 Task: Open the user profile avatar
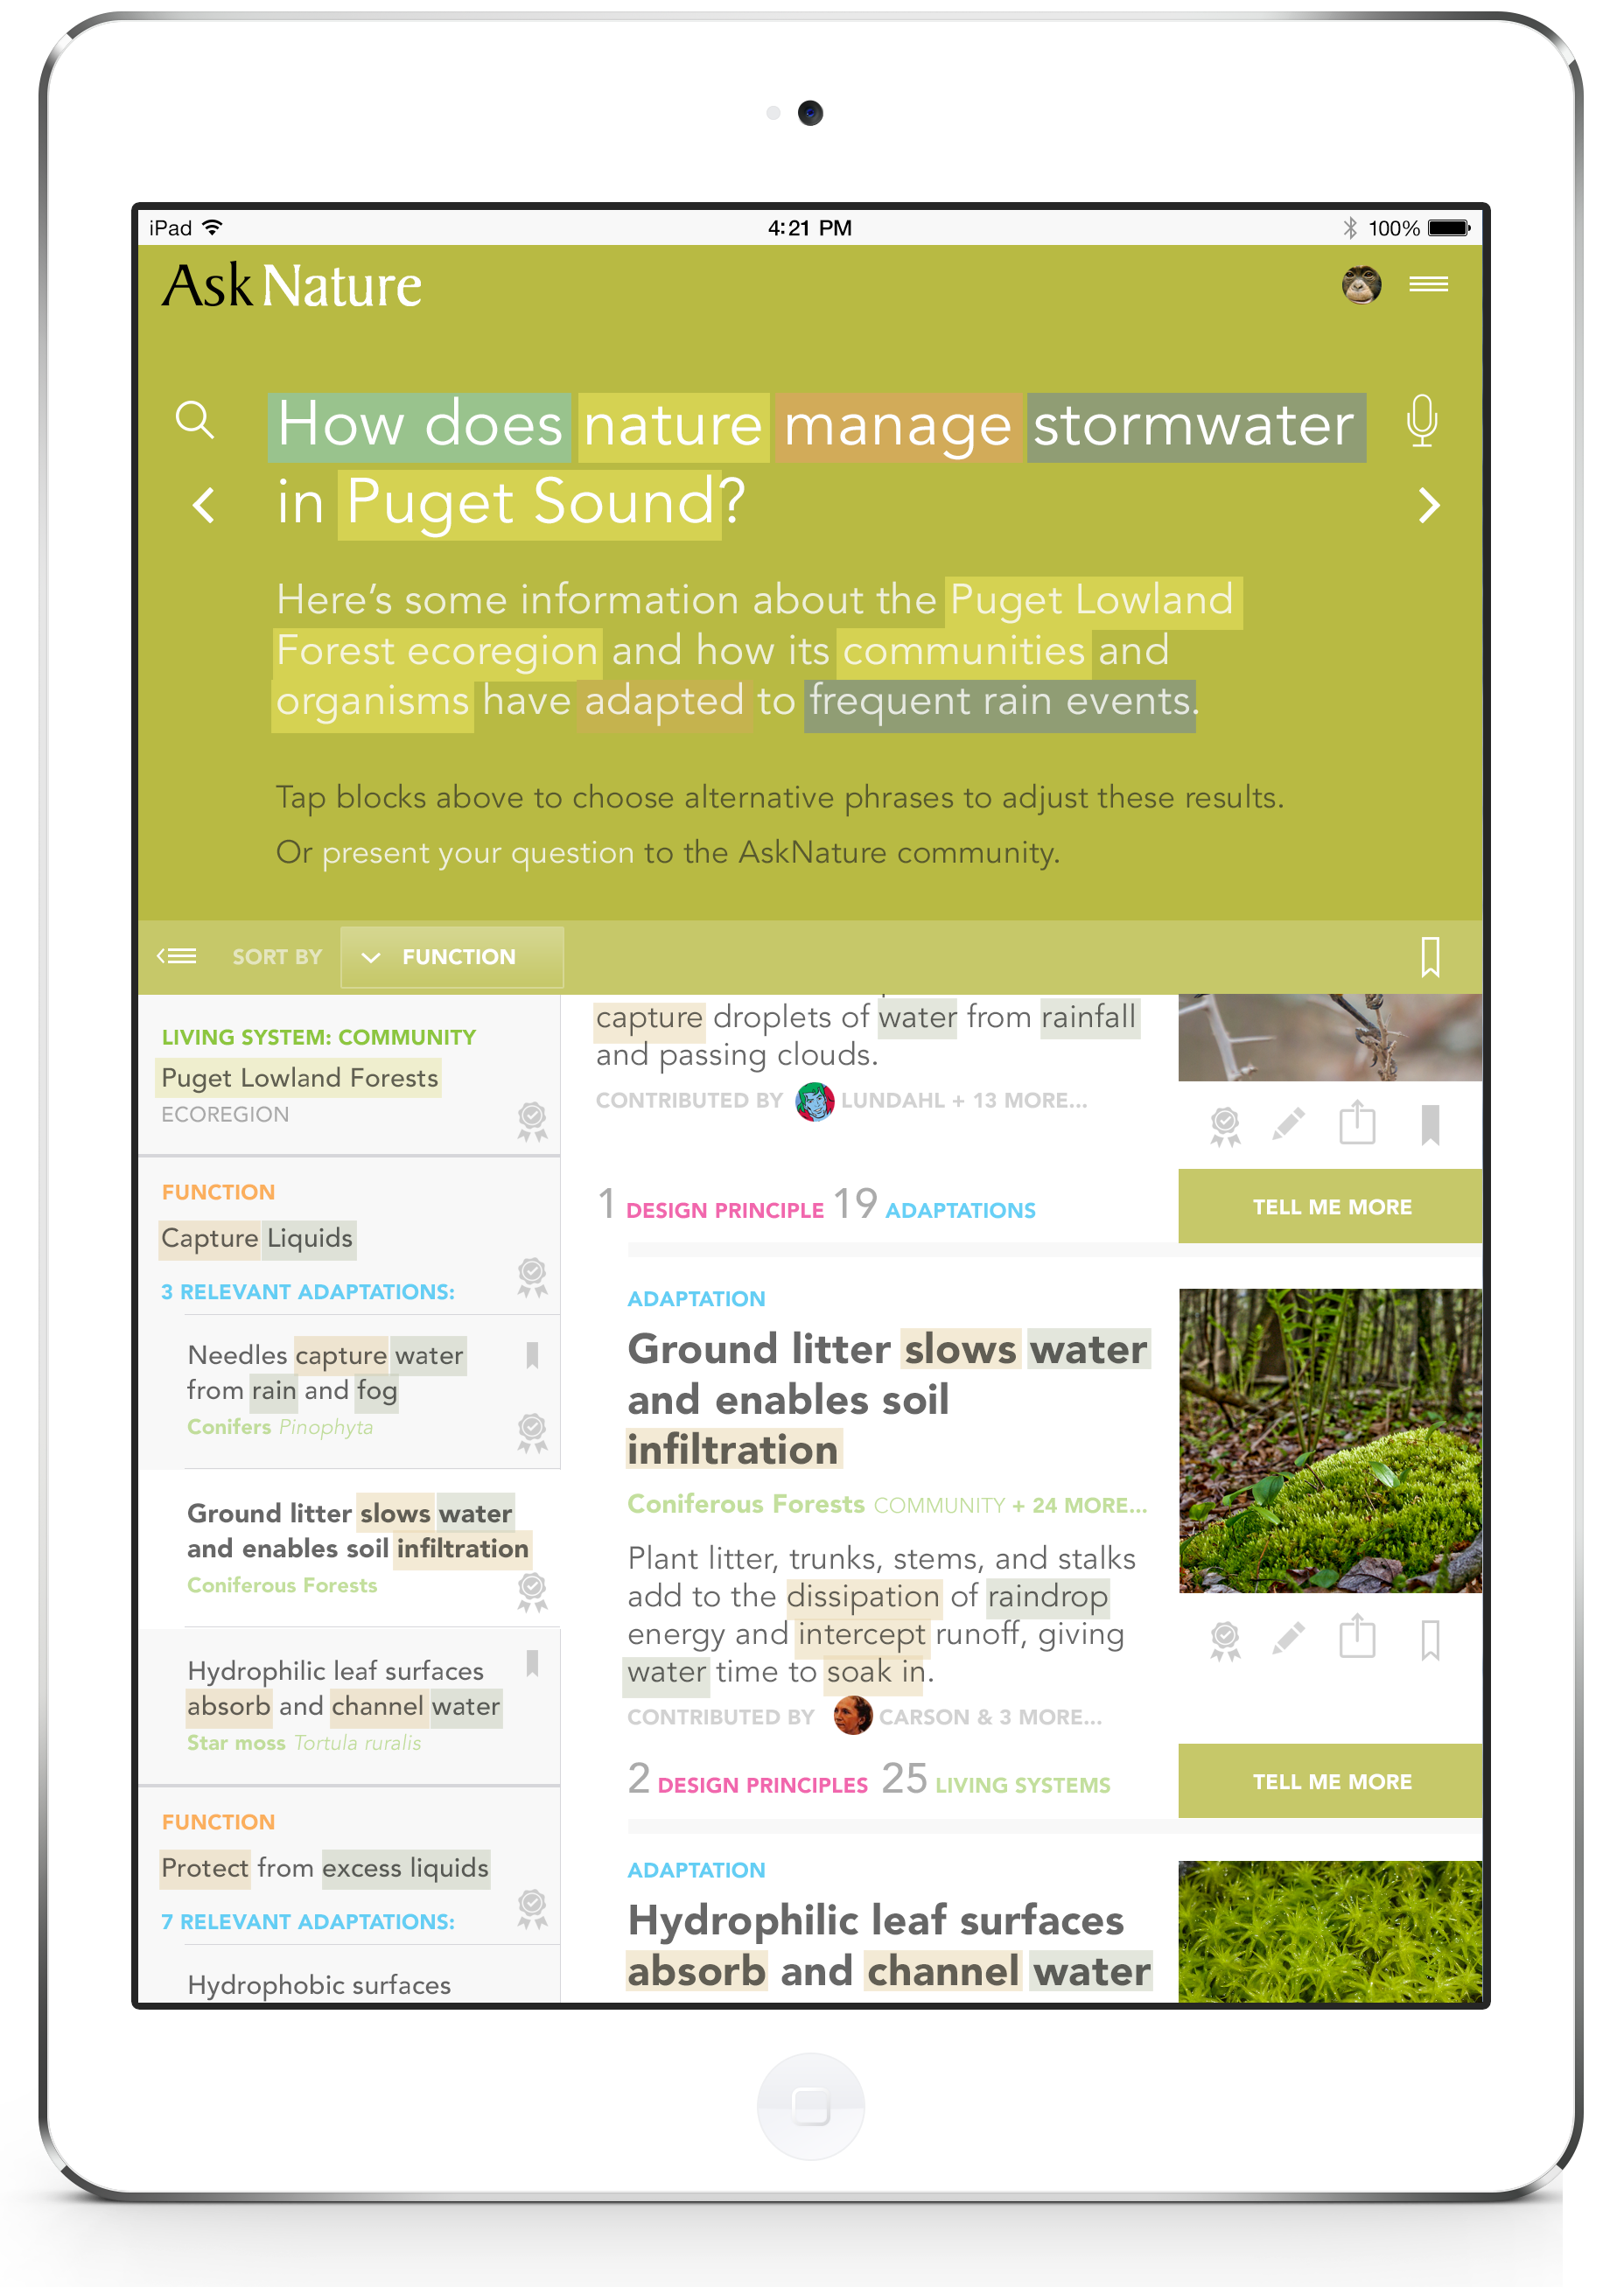tap(1361, 285)
